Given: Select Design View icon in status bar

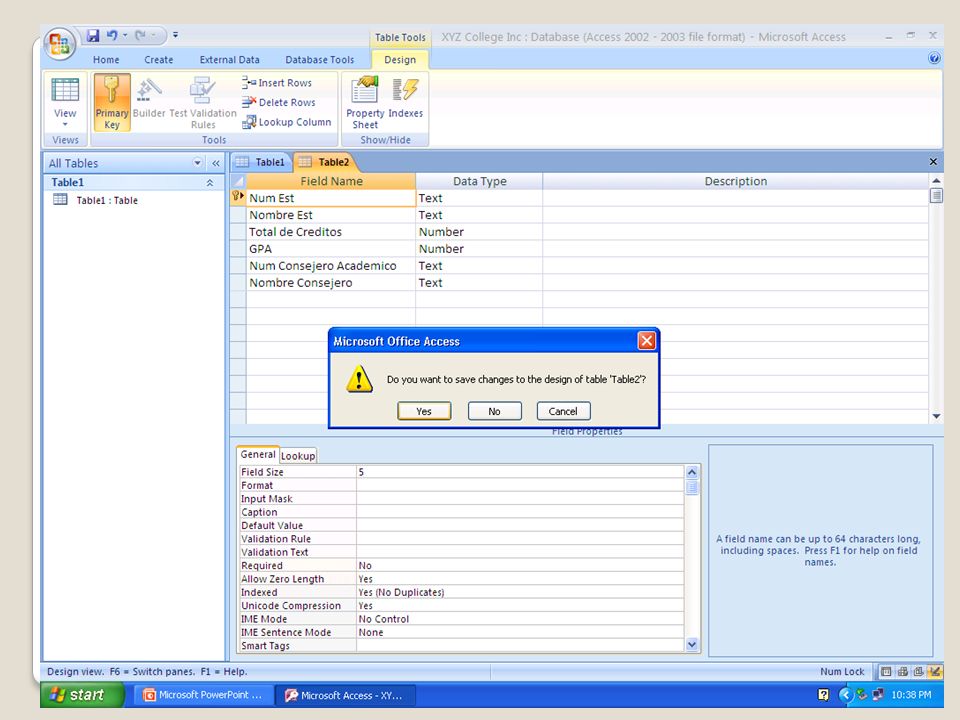Looking at the screenshot, I should click(x=935, y=672).
